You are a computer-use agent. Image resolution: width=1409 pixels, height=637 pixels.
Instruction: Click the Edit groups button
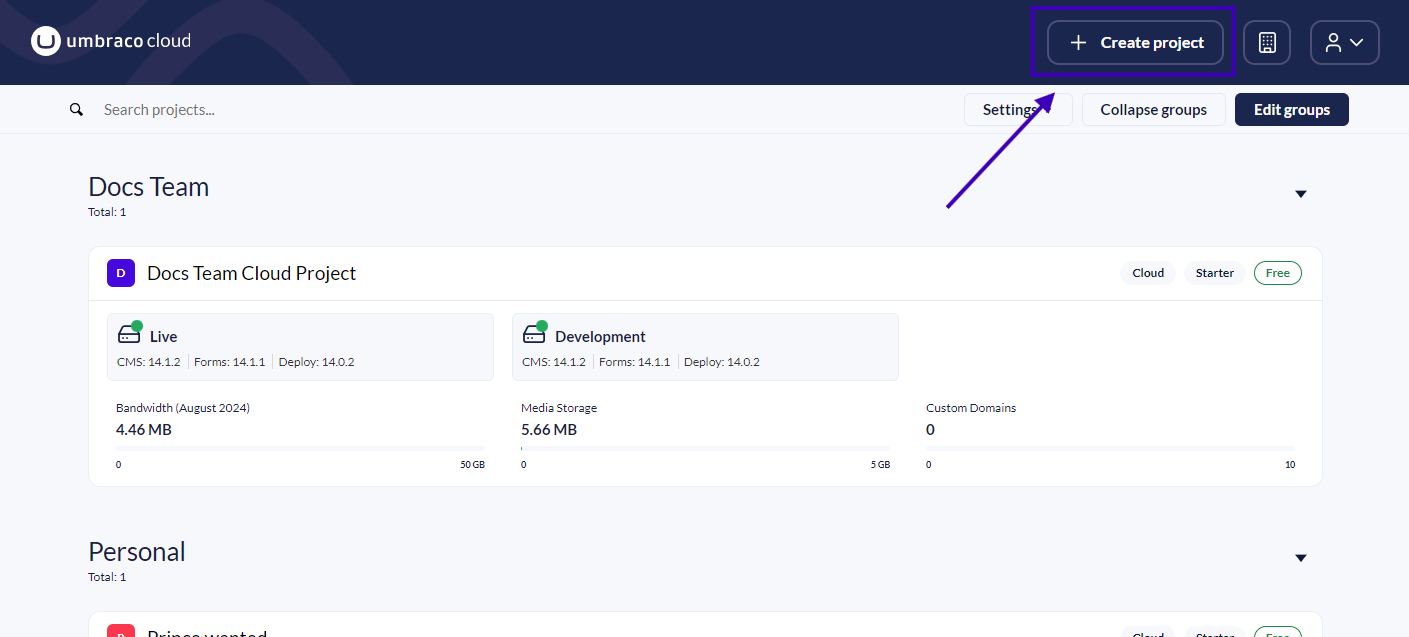(1291, 110)
